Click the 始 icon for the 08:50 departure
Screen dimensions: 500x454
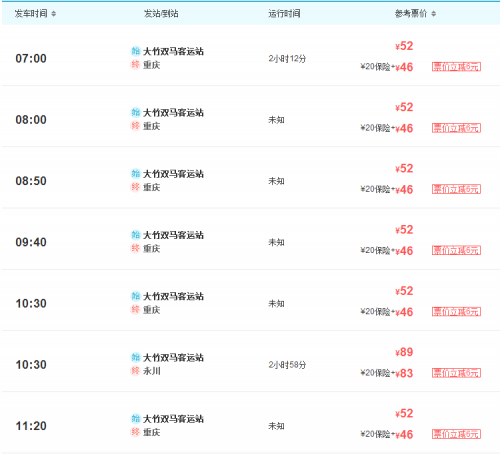coord(135,173)
